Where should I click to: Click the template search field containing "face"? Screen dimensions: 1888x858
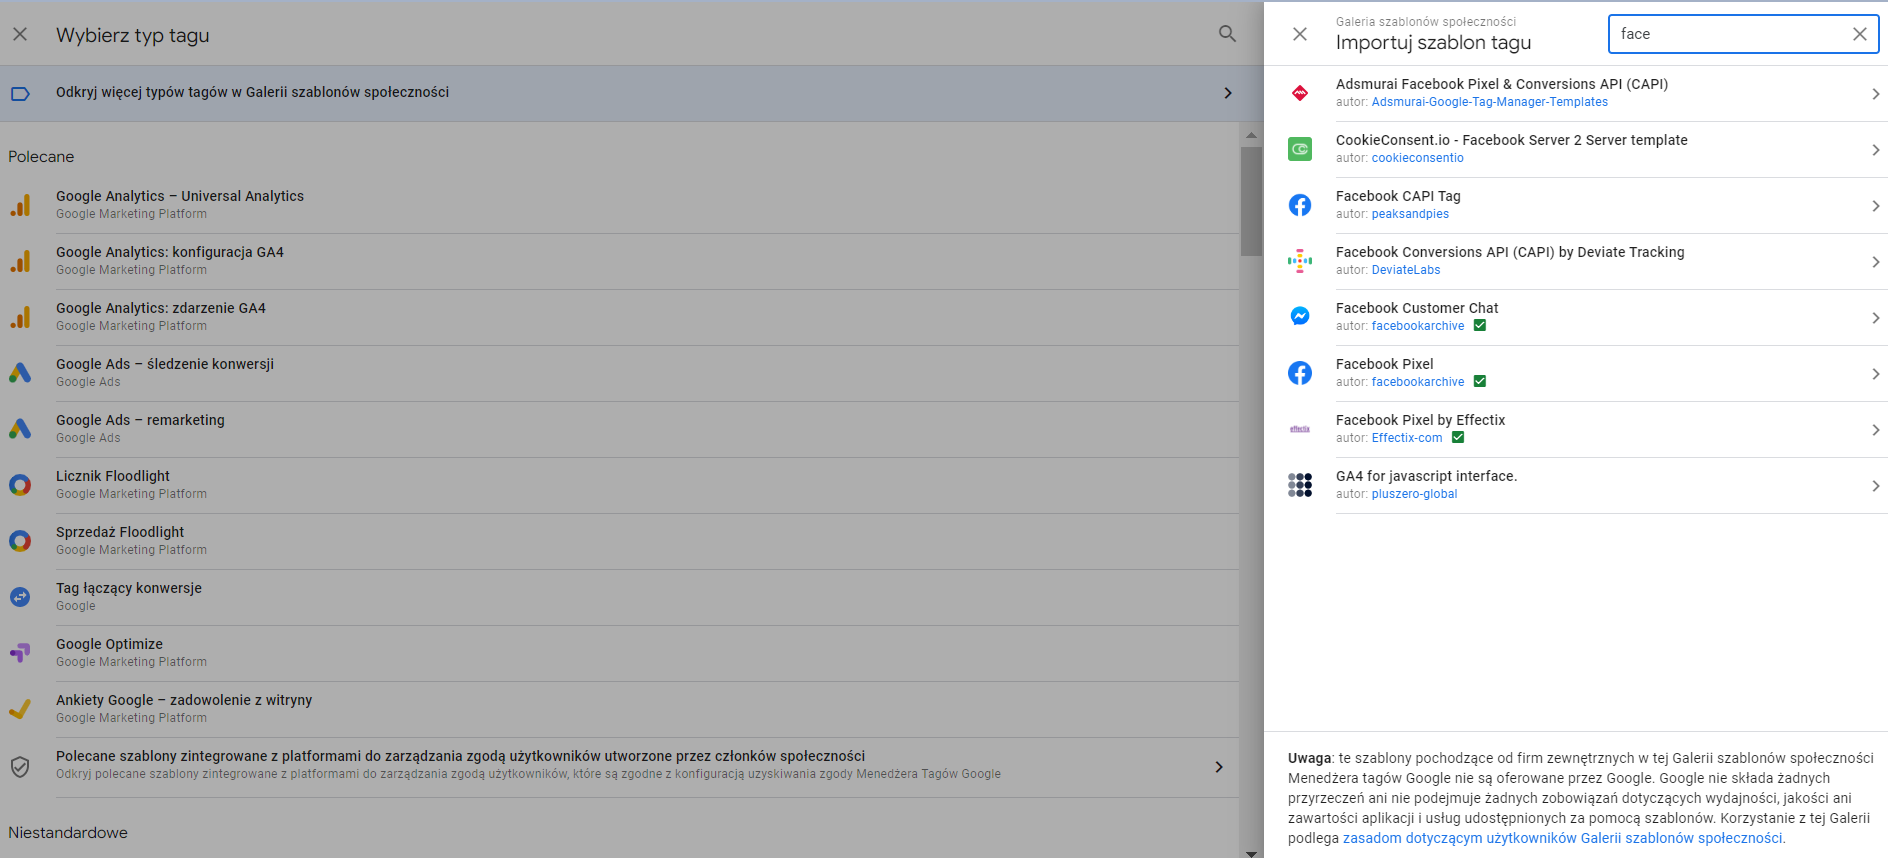coord(1730,34)
